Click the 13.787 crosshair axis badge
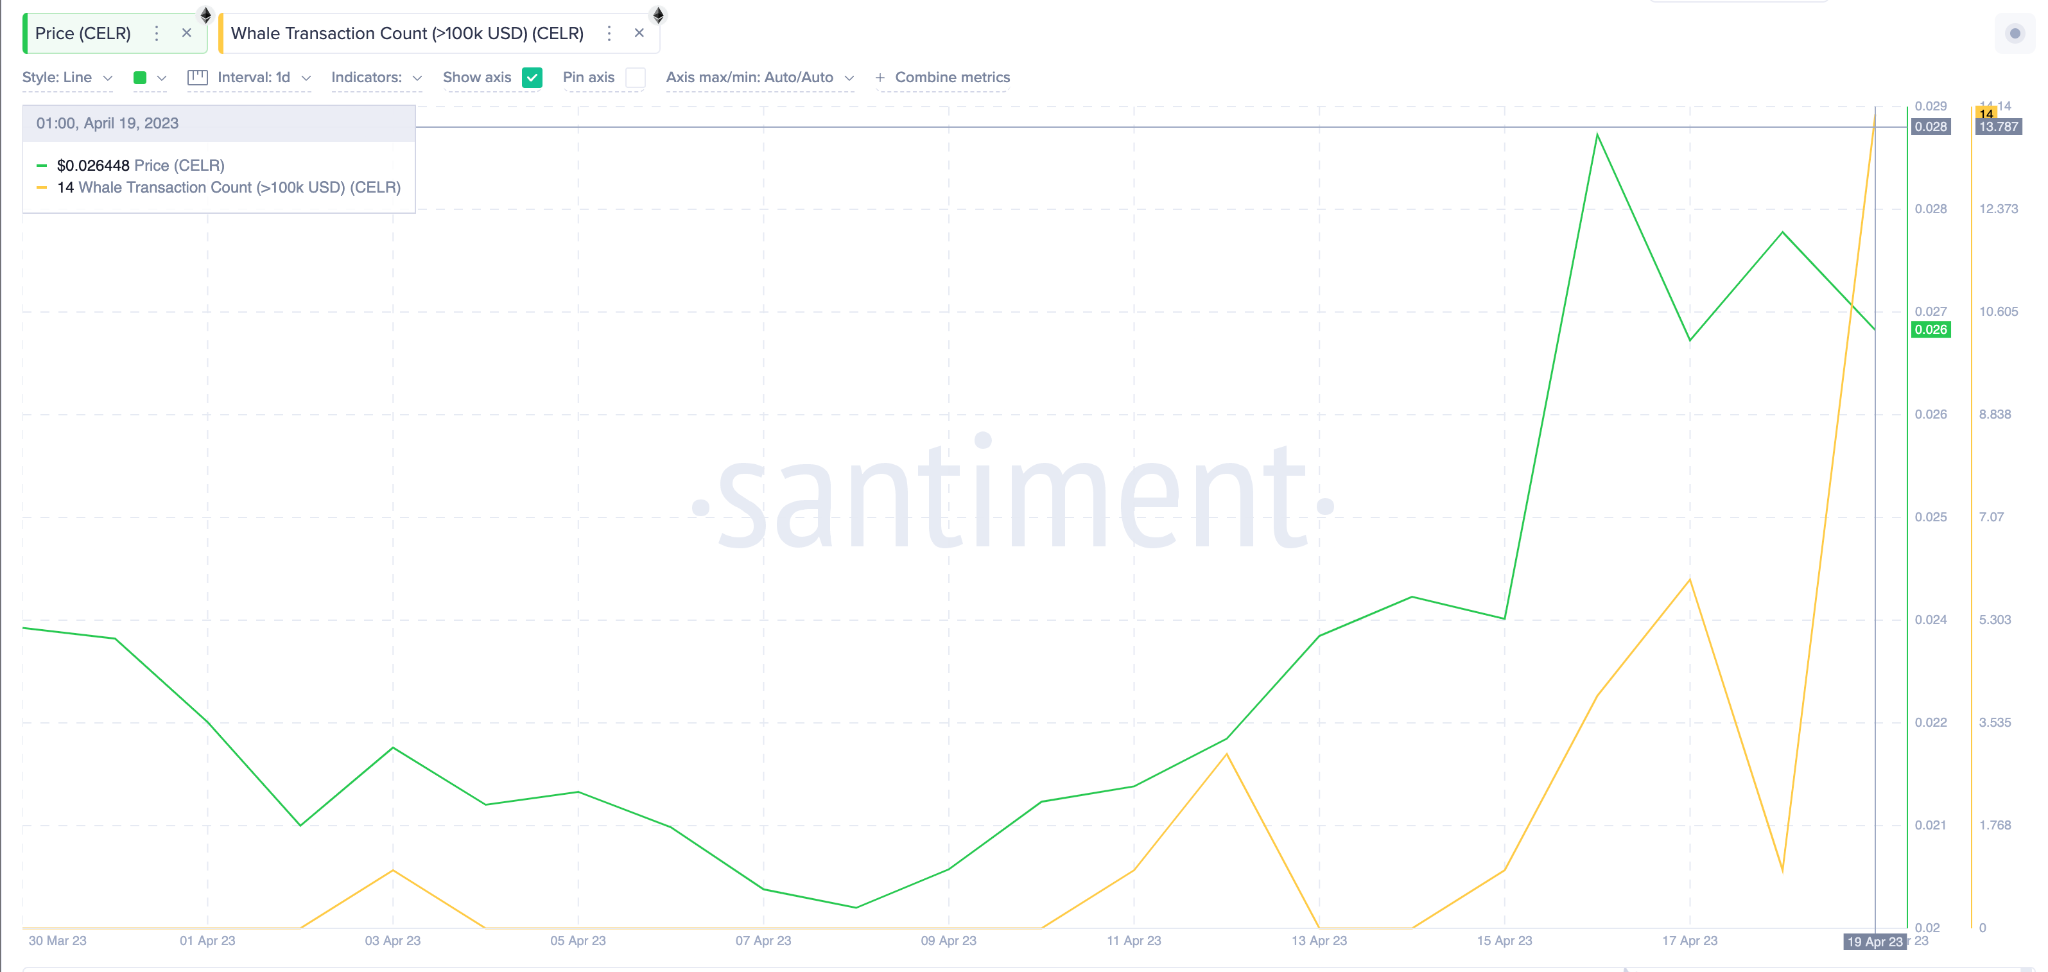Viewport: 2048px width, 972px height. coord(1999,127)
